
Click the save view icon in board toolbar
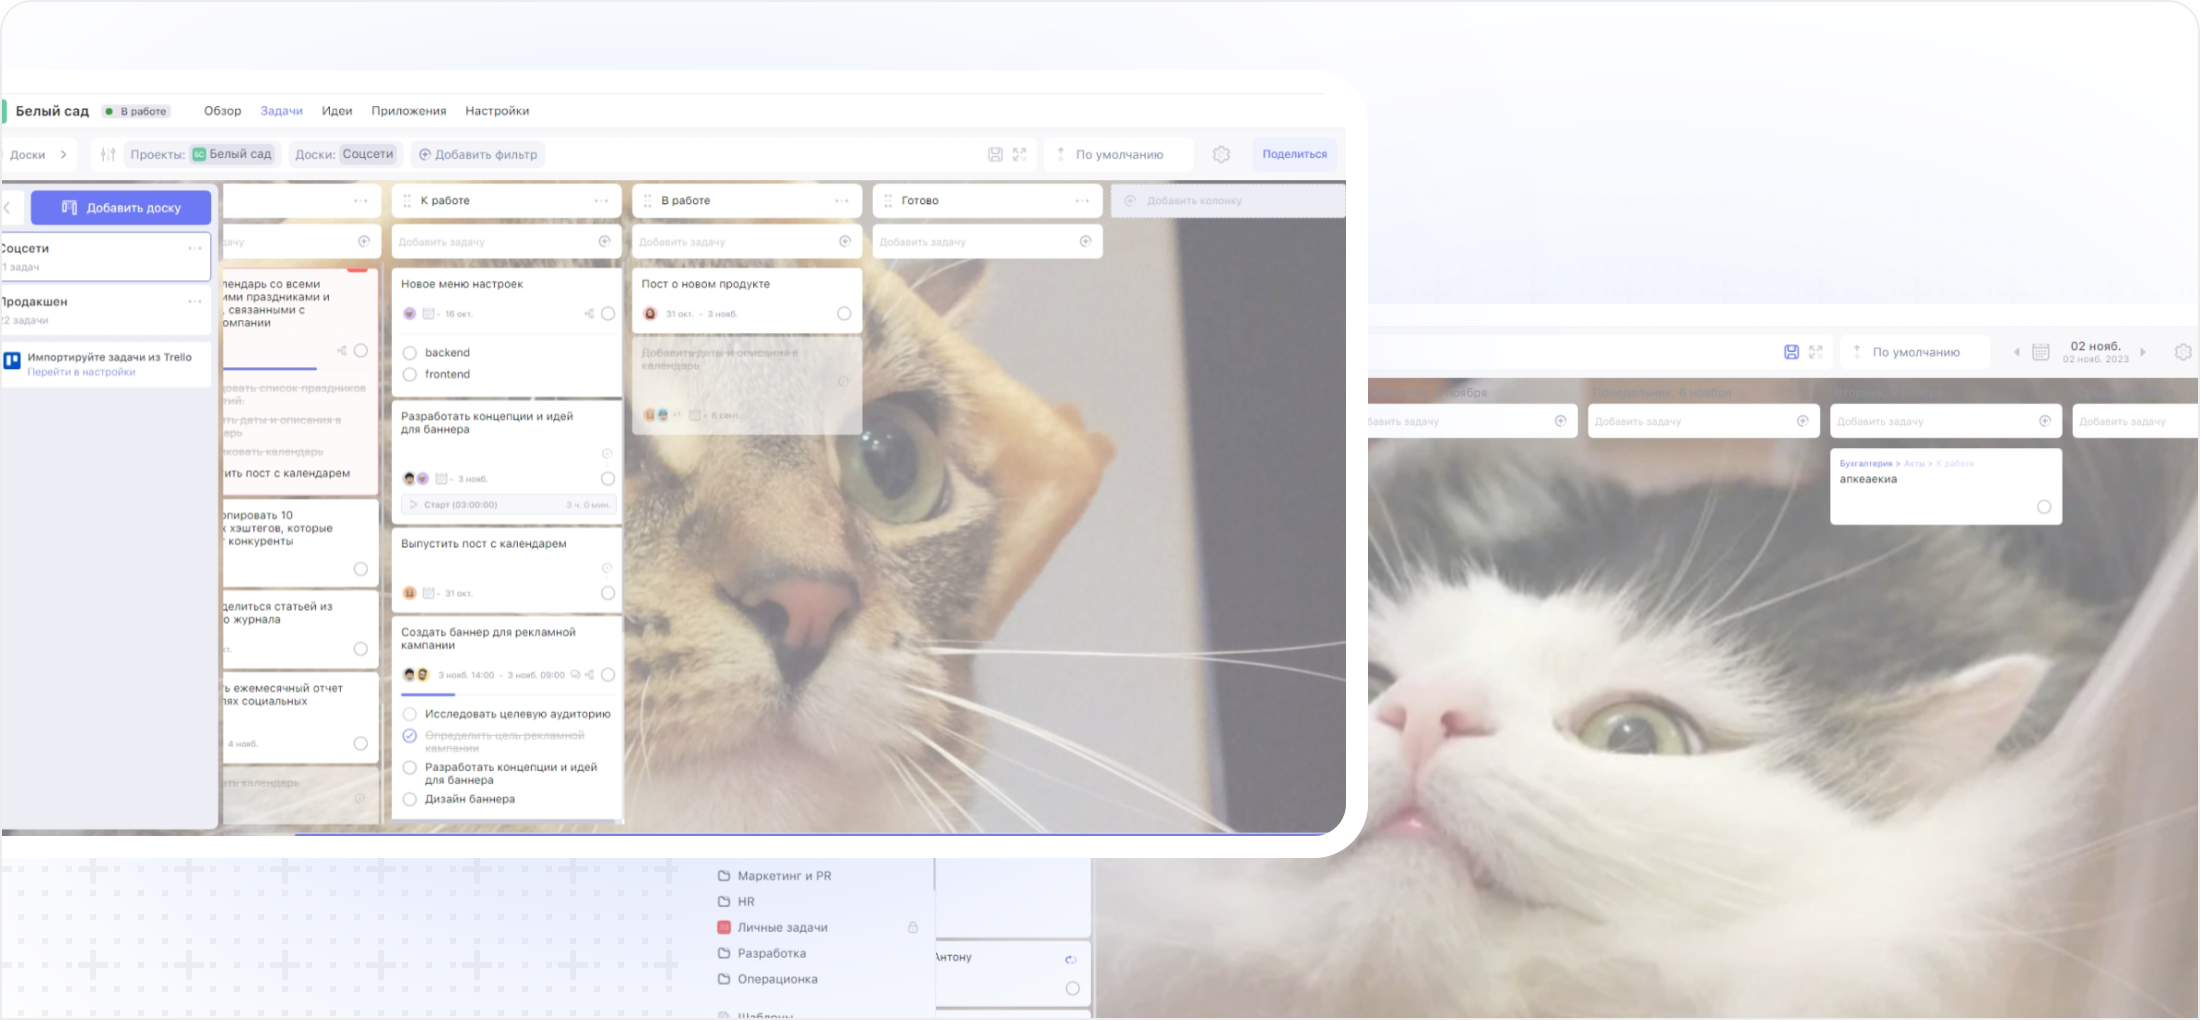tap(995, 154)
